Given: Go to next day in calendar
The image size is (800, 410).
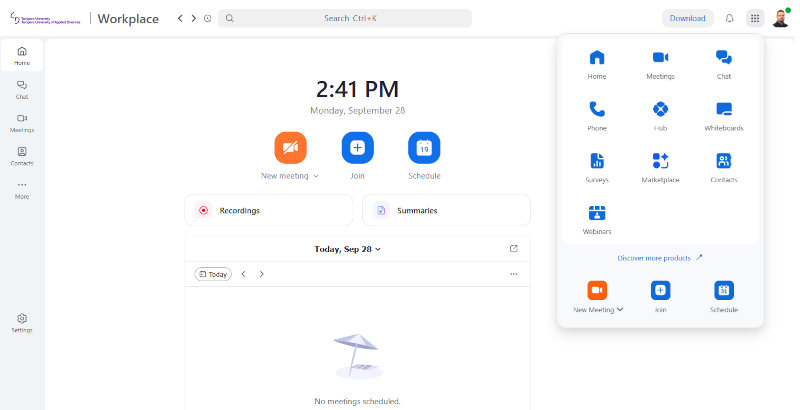Looking at the screenshot, I should 261,274.
